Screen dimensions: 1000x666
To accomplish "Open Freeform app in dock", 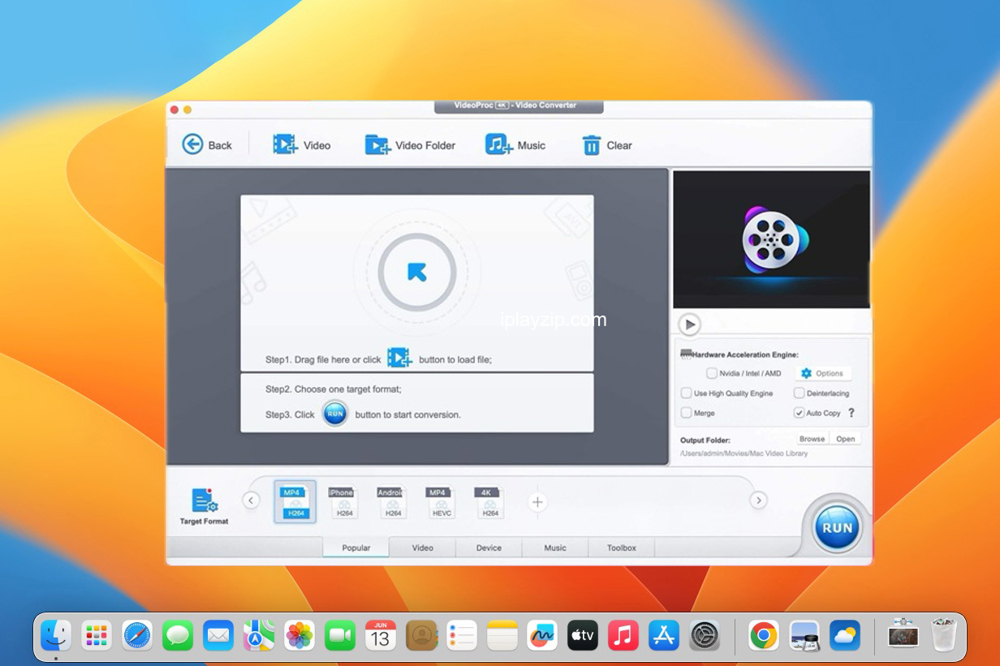I will (x=542, y=635).
